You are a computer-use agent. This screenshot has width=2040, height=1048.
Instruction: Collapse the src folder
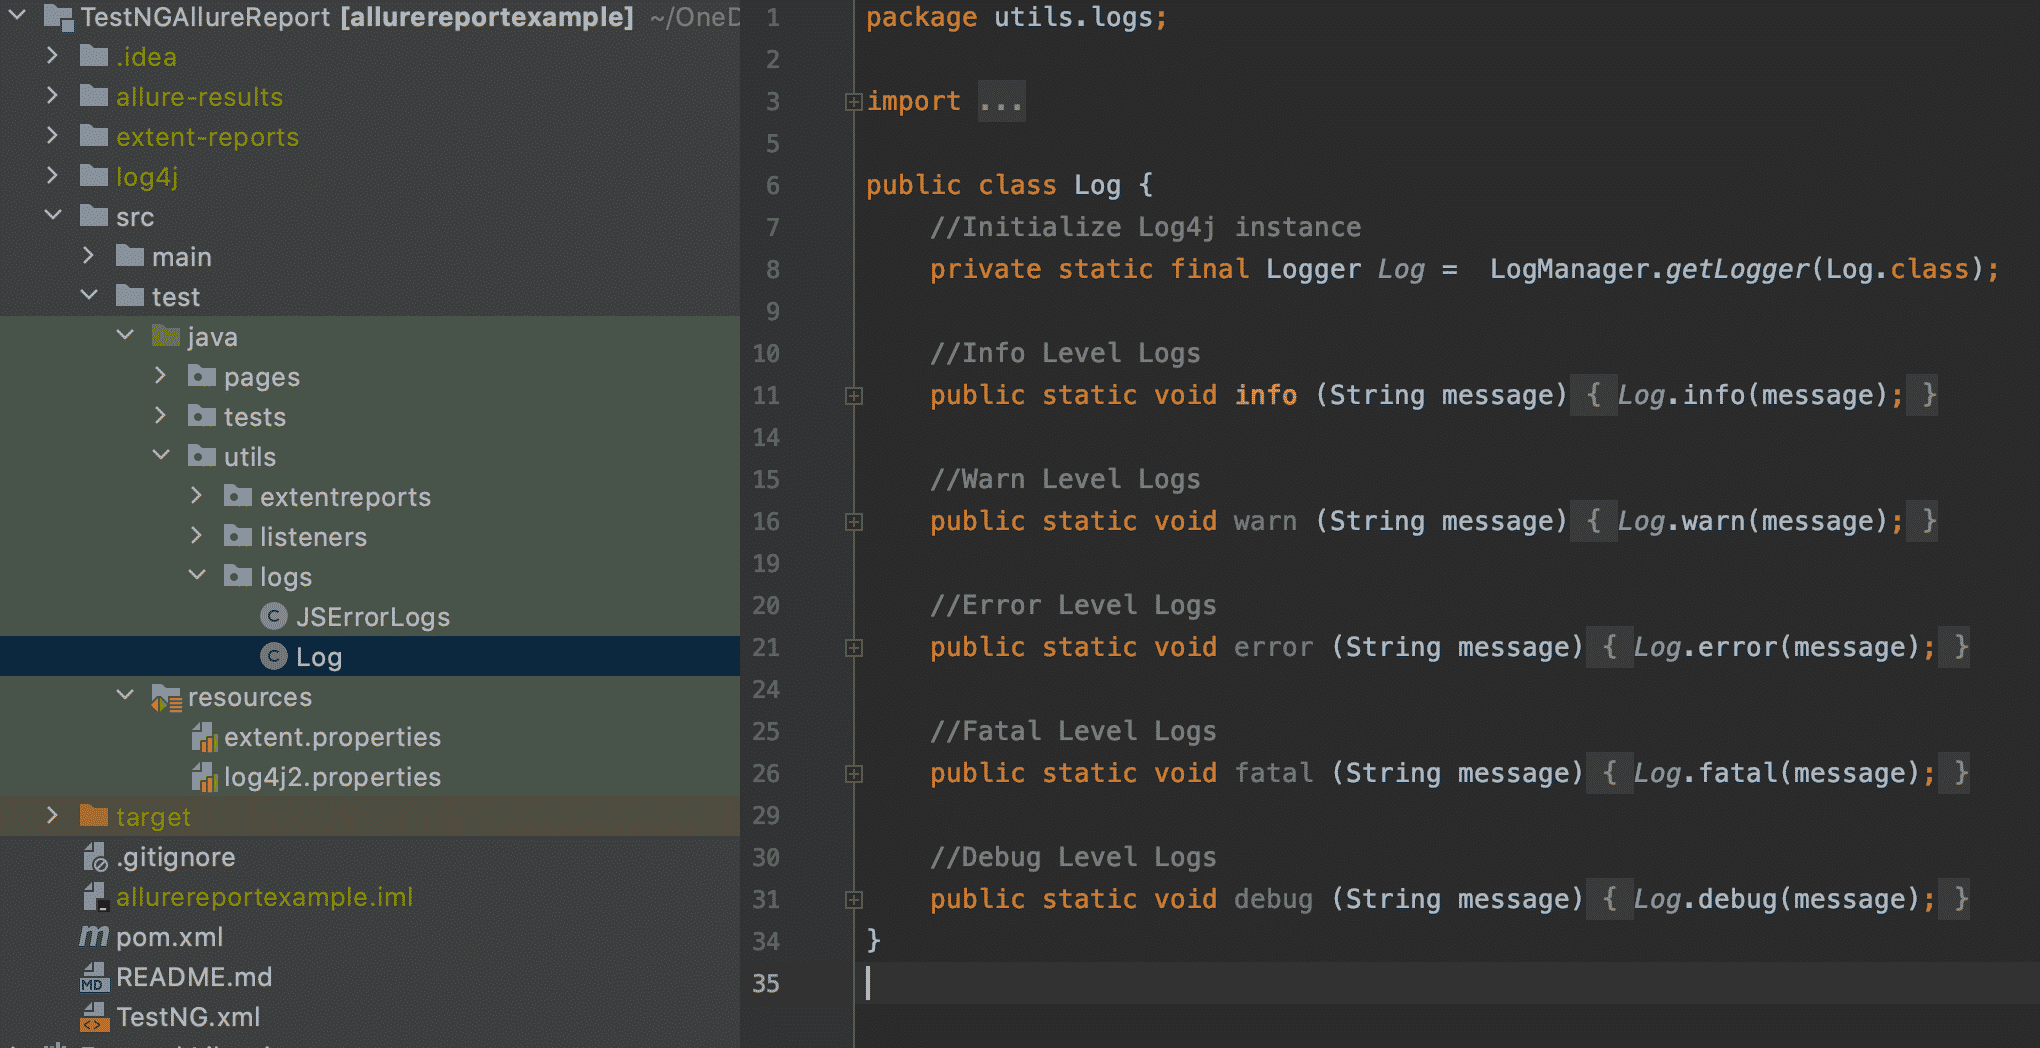(x=53, y=216)
